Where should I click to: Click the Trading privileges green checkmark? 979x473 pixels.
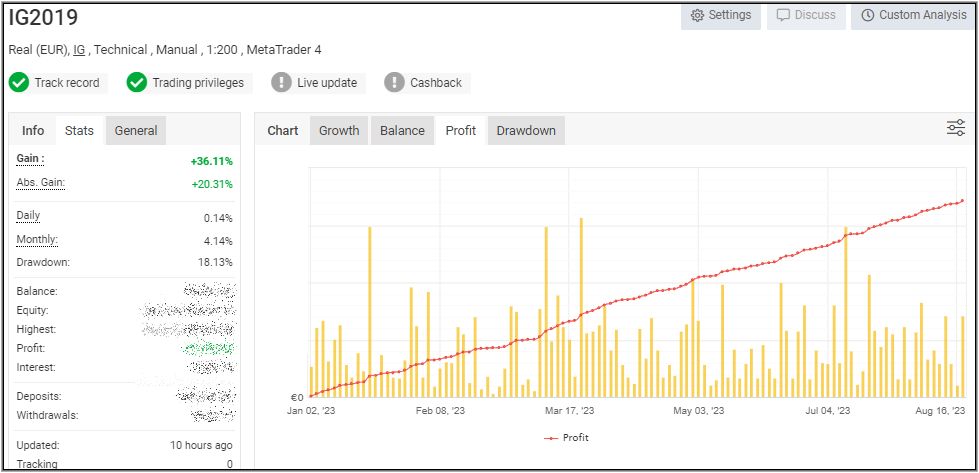137,83
